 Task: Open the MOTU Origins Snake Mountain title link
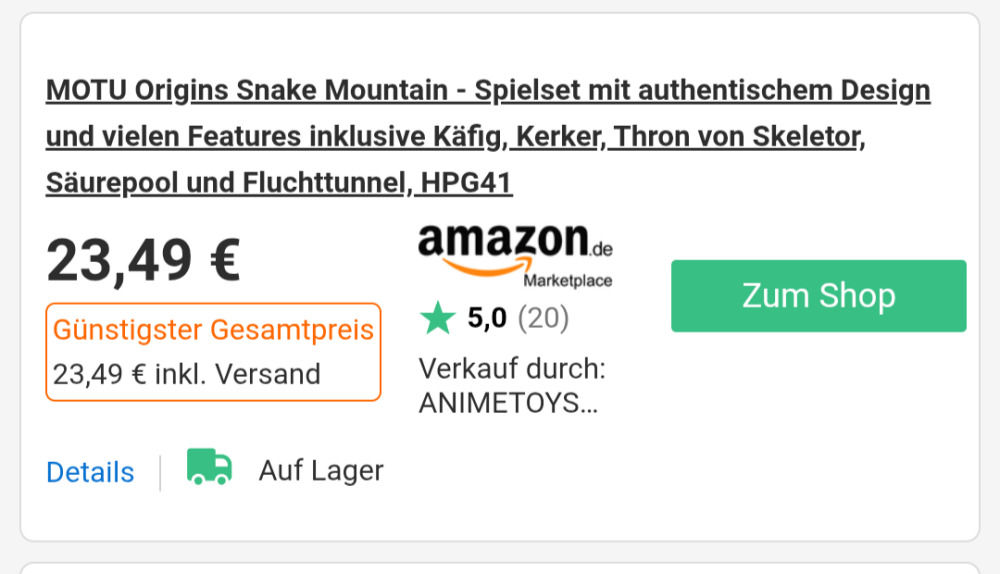[x=488, y=136]
